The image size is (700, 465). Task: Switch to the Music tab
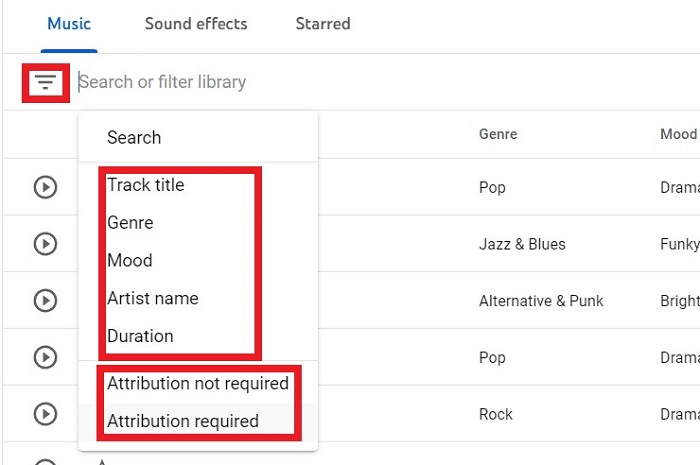click(69, 23)
